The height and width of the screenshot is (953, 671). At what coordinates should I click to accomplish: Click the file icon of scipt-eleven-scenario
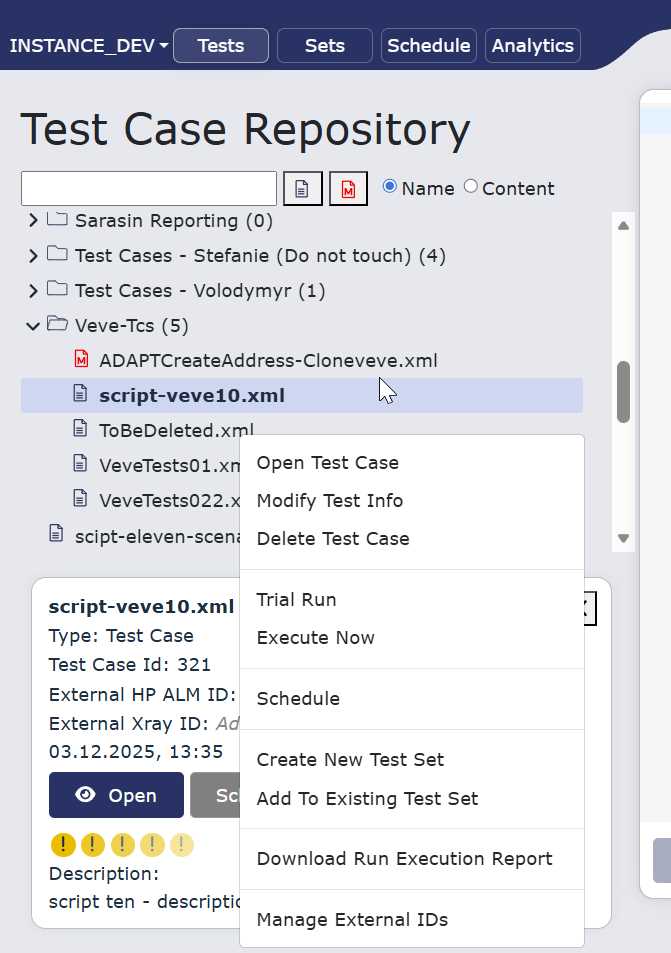(x=56, y=534)
